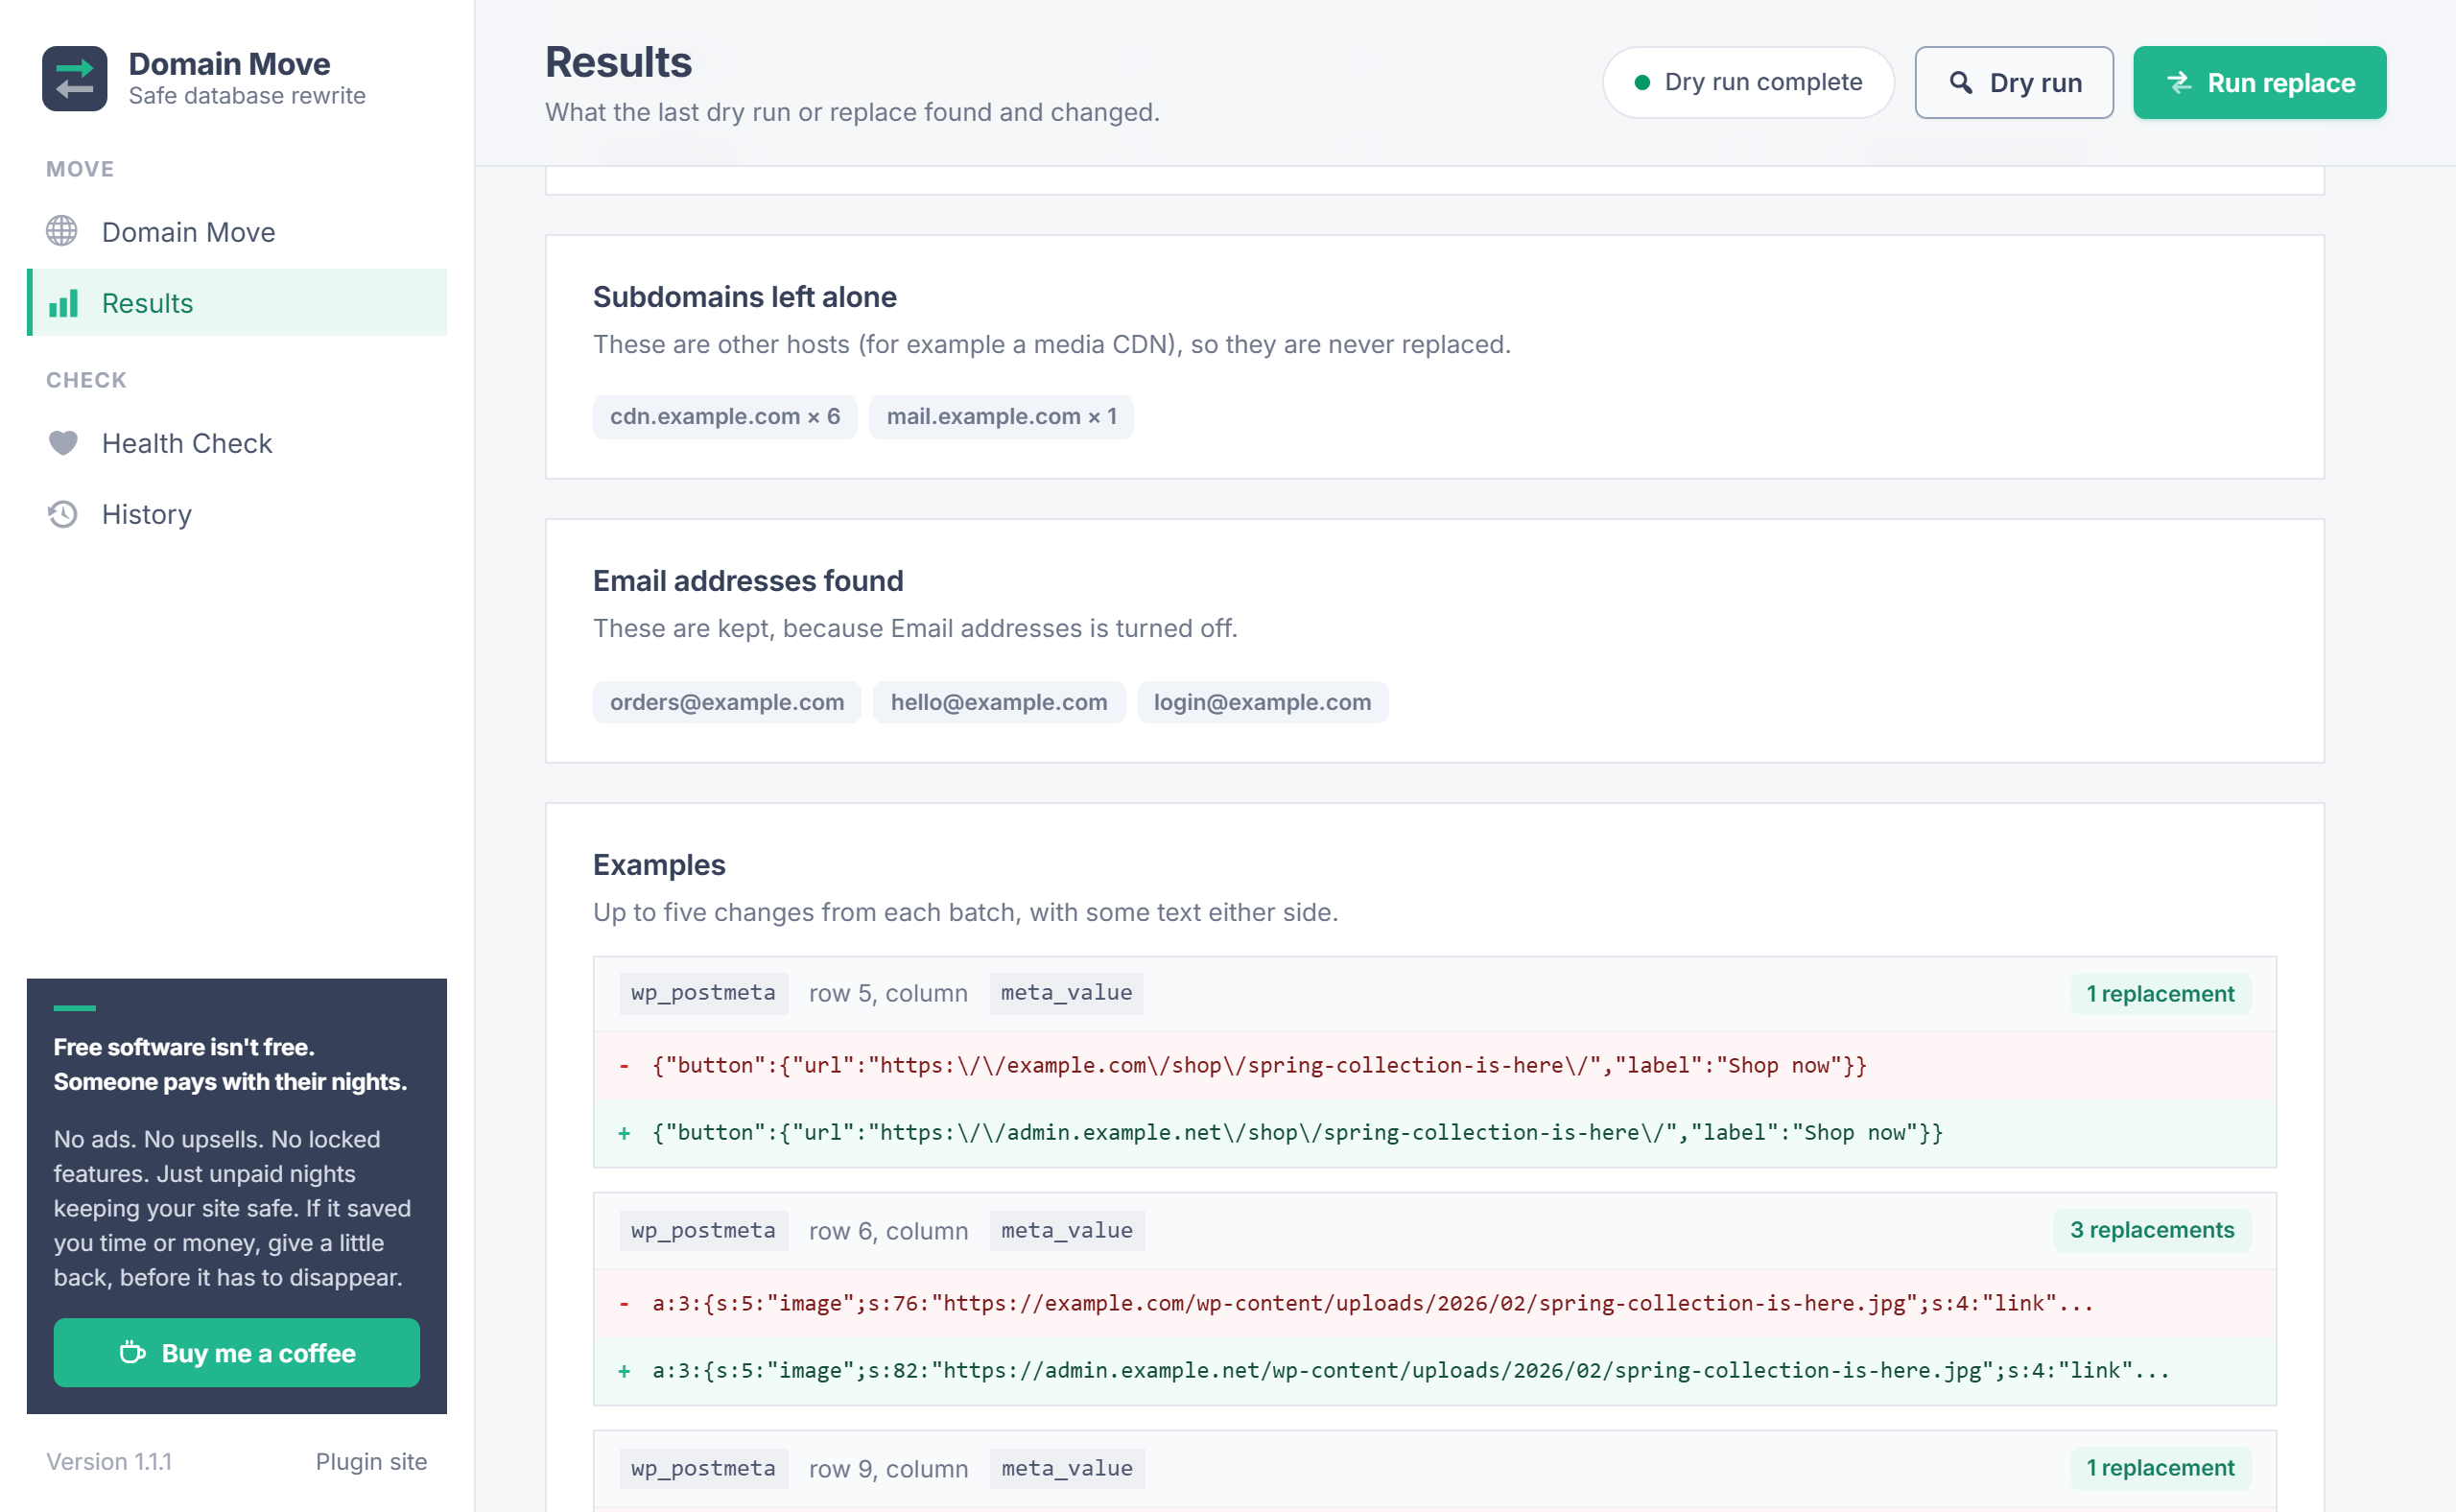Click the bar chart Results icon
The height and width of the screenshot is (1512, 2456).
coord(63,303)
